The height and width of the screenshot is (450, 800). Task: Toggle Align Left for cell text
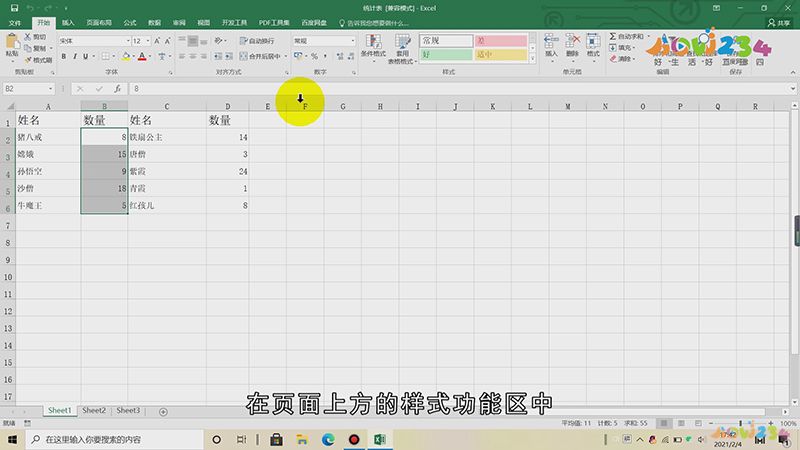(x=182, y=56)
